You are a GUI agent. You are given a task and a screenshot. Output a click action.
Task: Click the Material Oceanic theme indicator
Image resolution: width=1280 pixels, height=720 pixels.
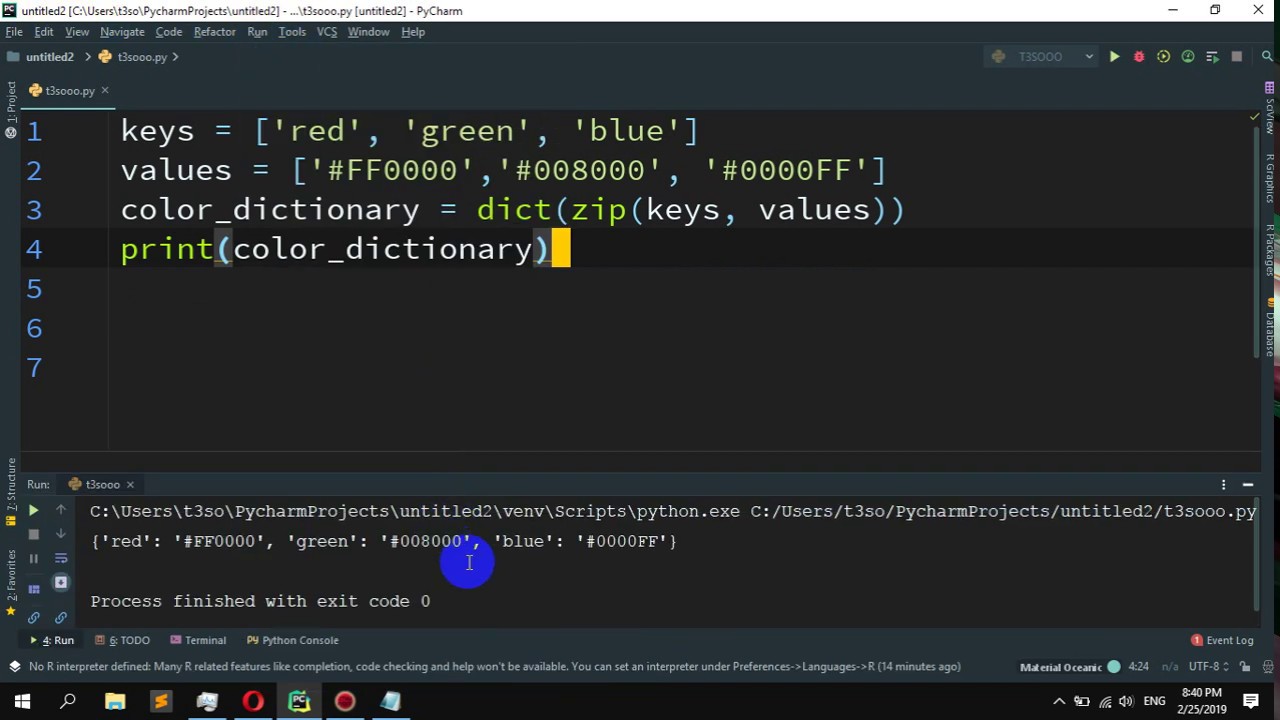coord(1070,667)
